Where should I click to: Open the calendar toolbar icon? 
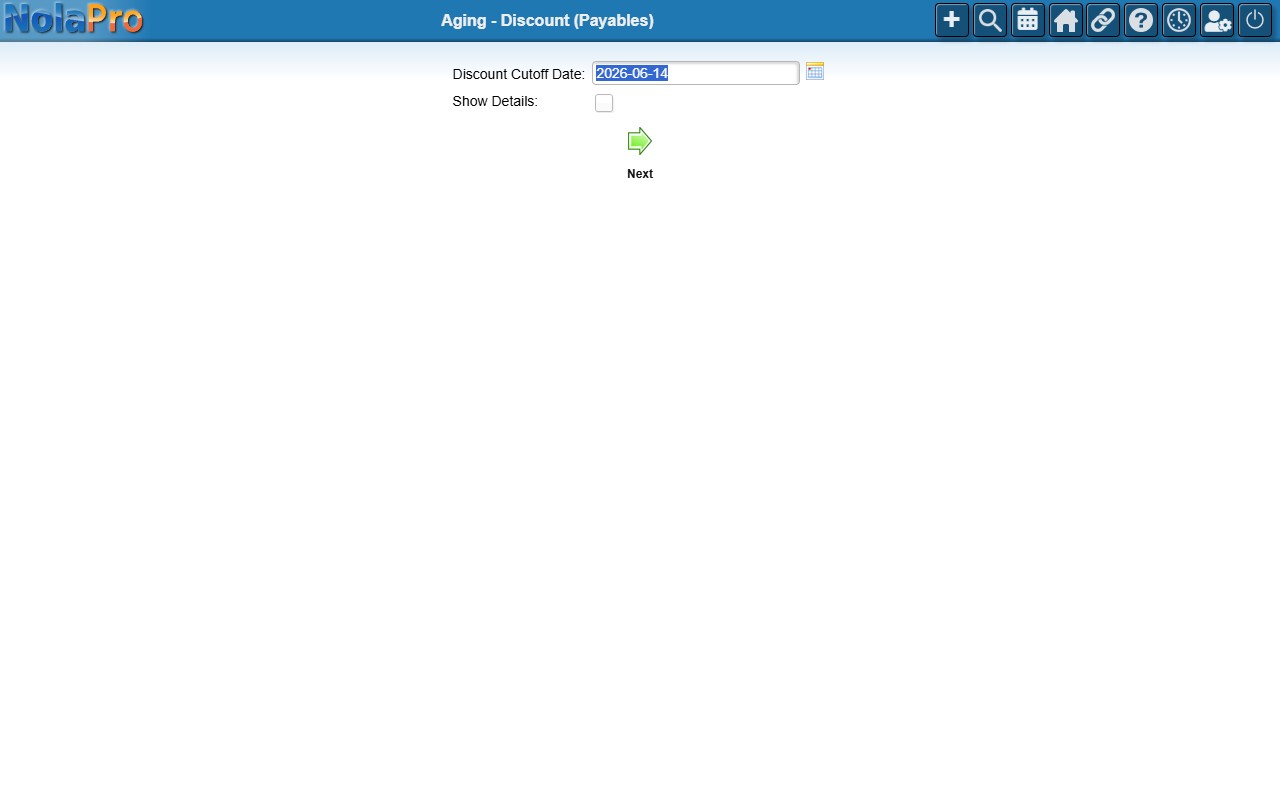1028,20
